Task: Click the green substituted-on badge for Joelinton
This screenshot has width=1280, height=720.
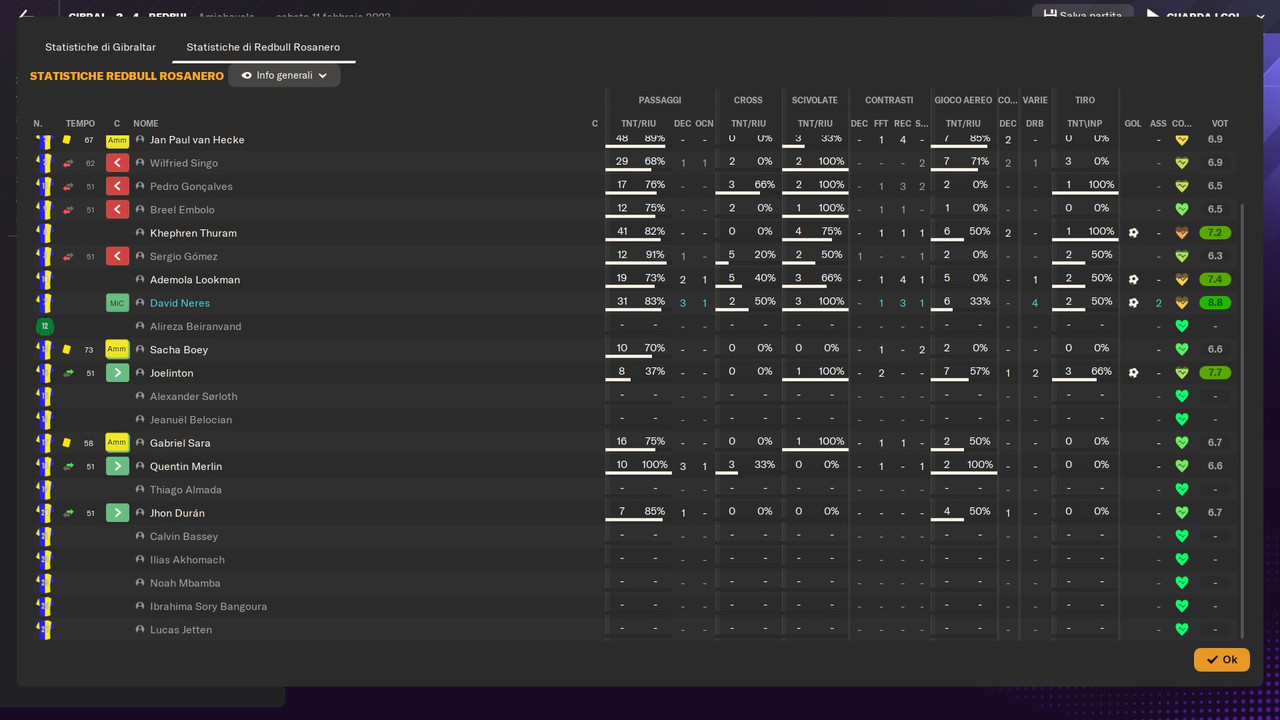Action: point(117,373)
